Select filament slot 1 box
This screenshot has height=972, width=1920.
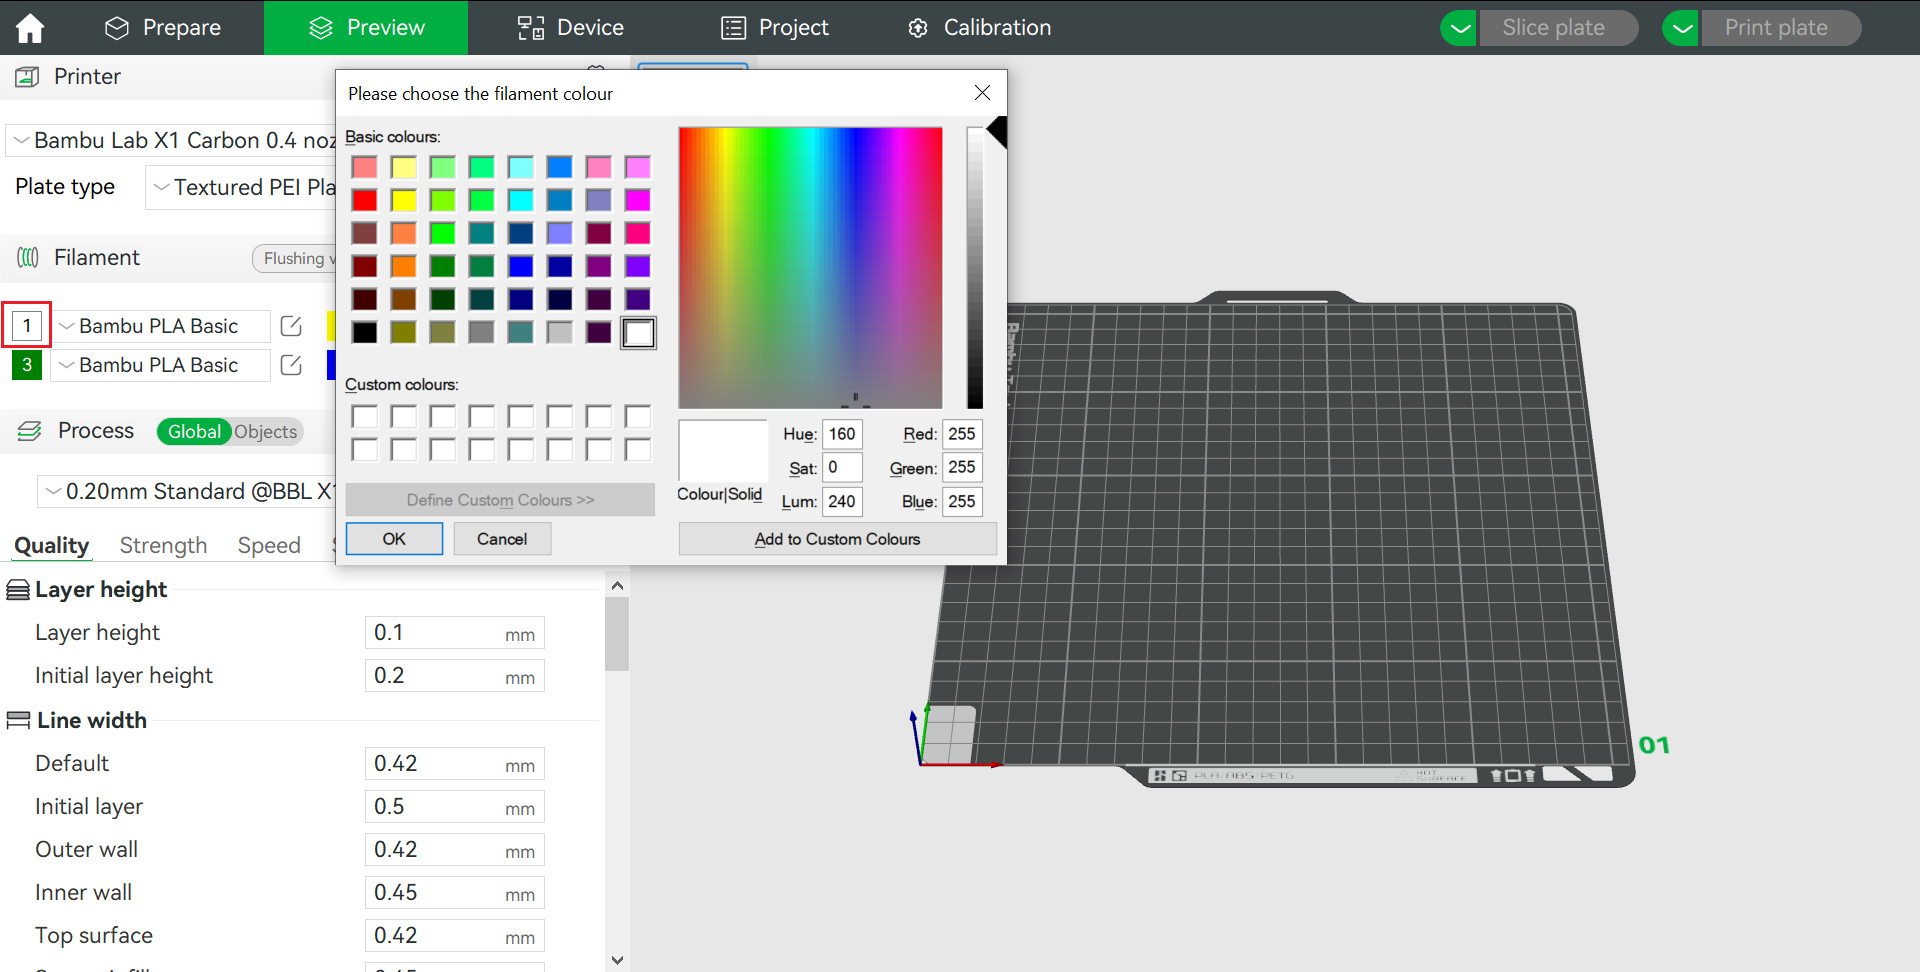[27, 325]
